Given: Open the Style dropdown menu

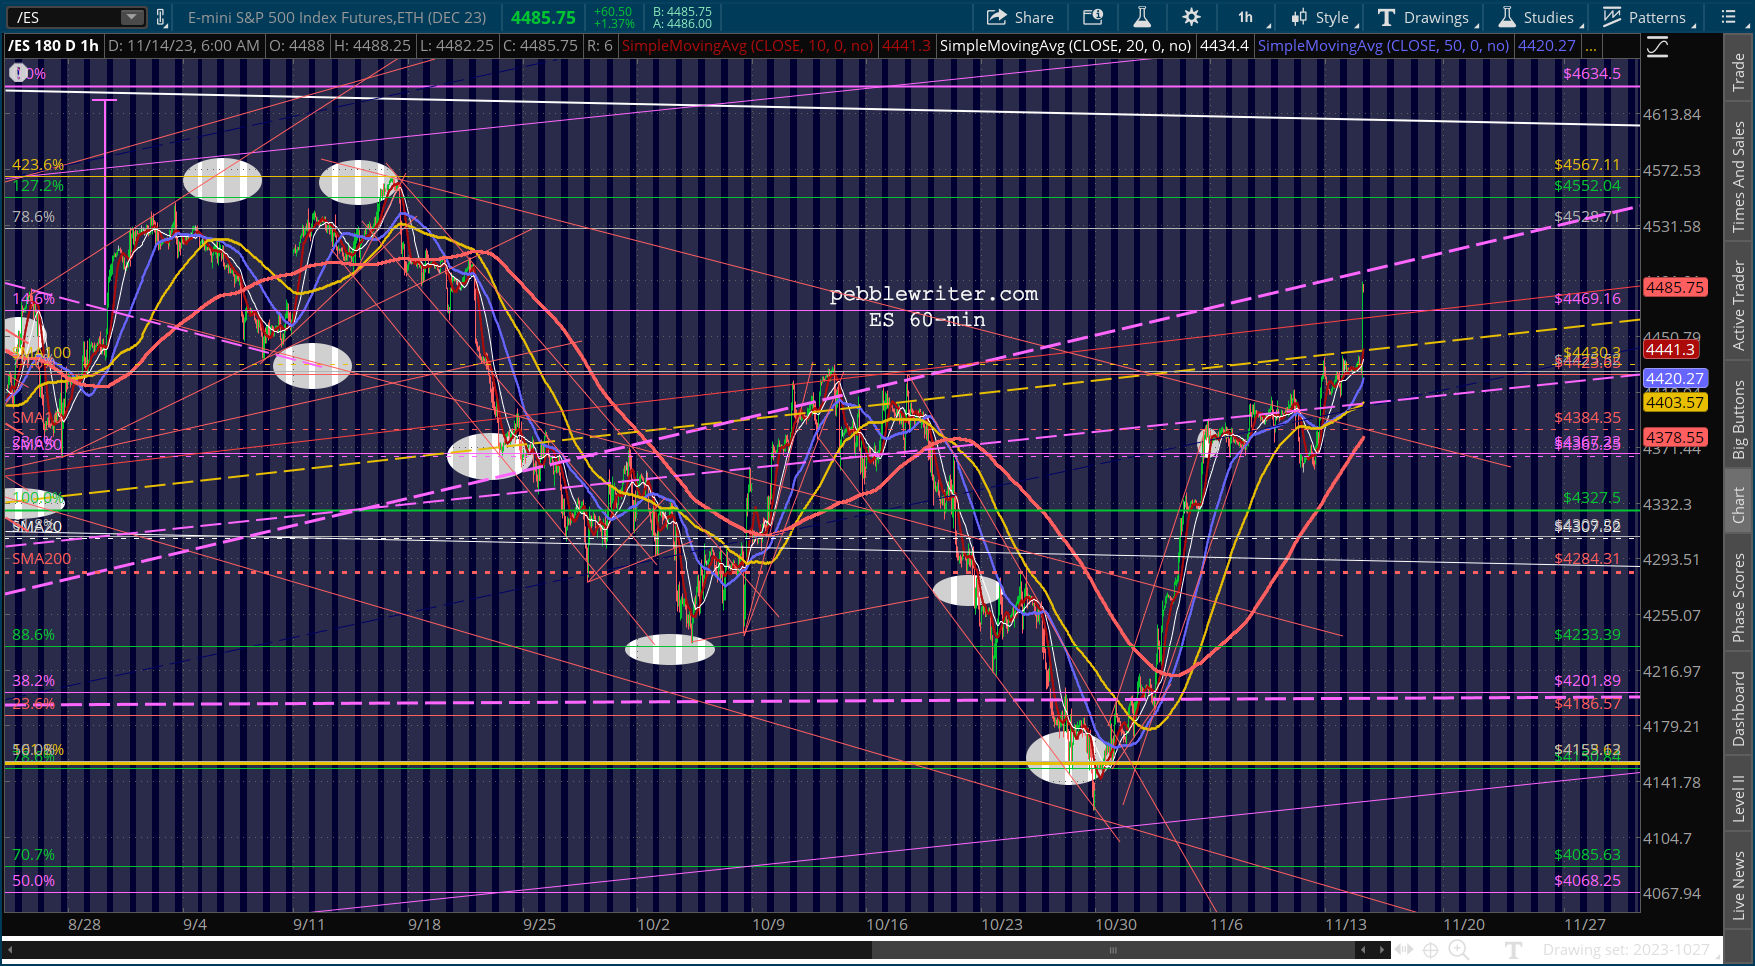Looking at the screenshot, I should pyautogui.click(x=1321, y=17).
